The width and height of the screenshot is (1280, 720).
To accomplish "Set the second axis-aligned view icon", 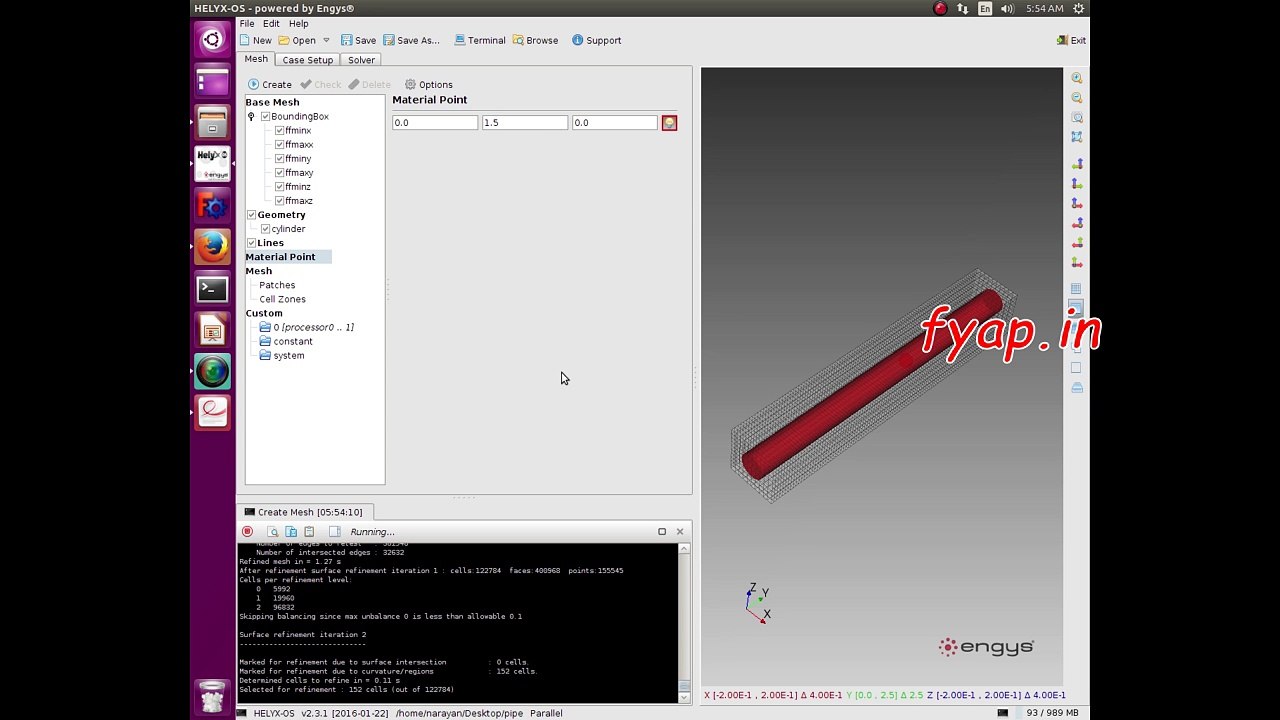I will 1077,184.
